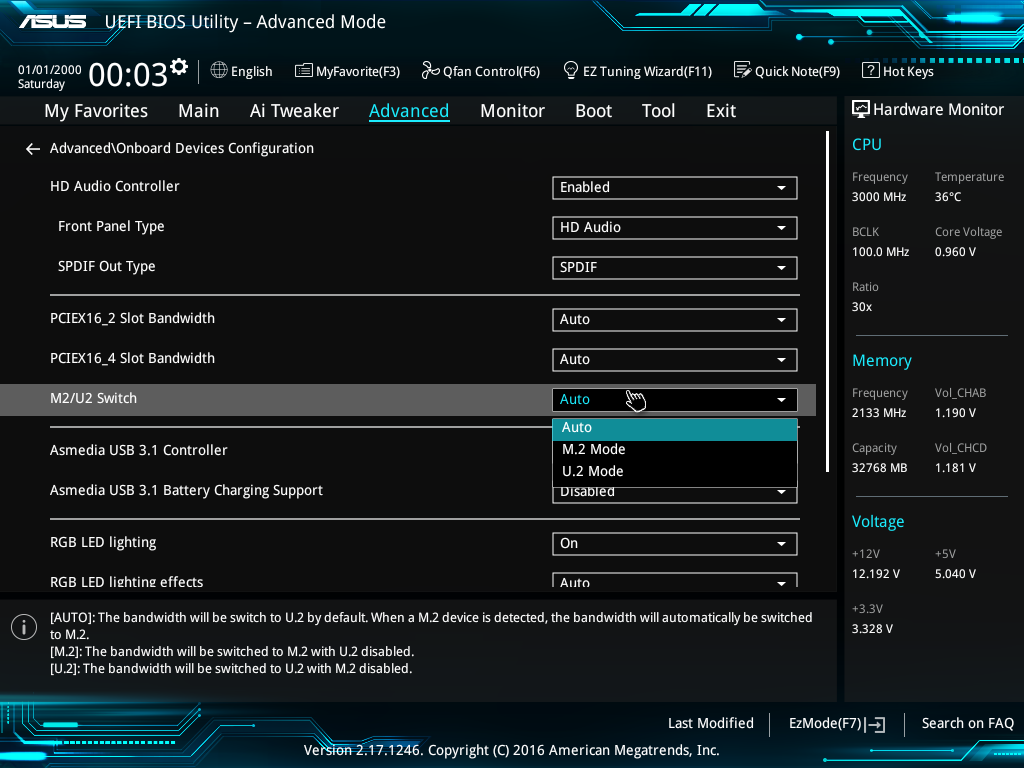Open PCIEX16_2 Slot Bandwidth dropdown

(x=675, y=319)
